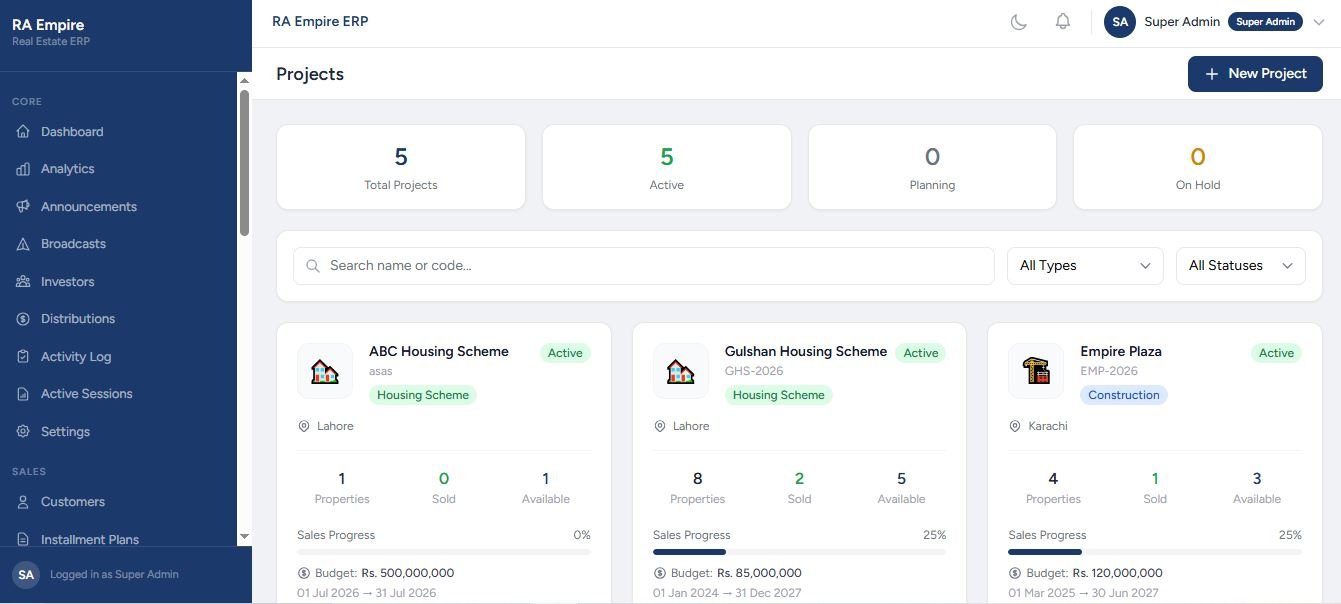Click the Total Projects stat card

tap(401, 167)
